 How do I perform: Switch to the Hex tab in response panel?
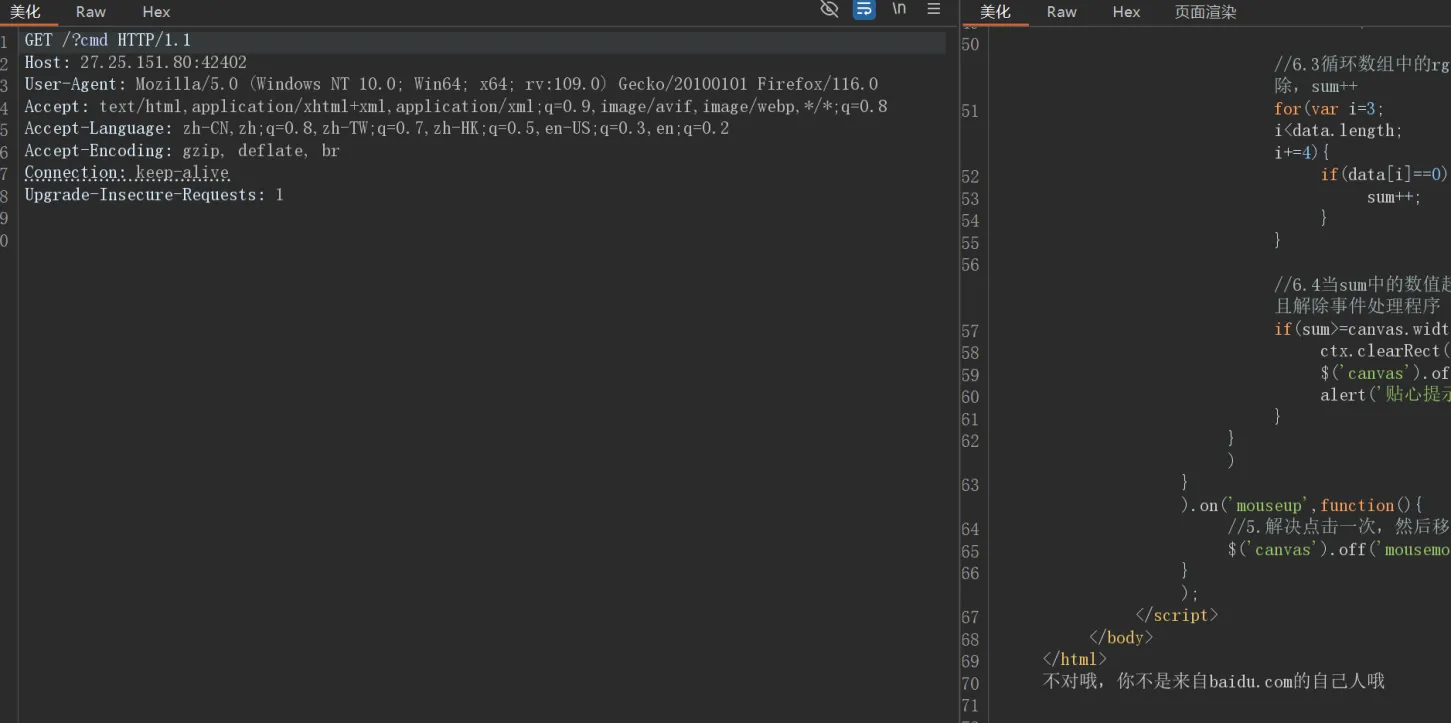(1126, 12)
